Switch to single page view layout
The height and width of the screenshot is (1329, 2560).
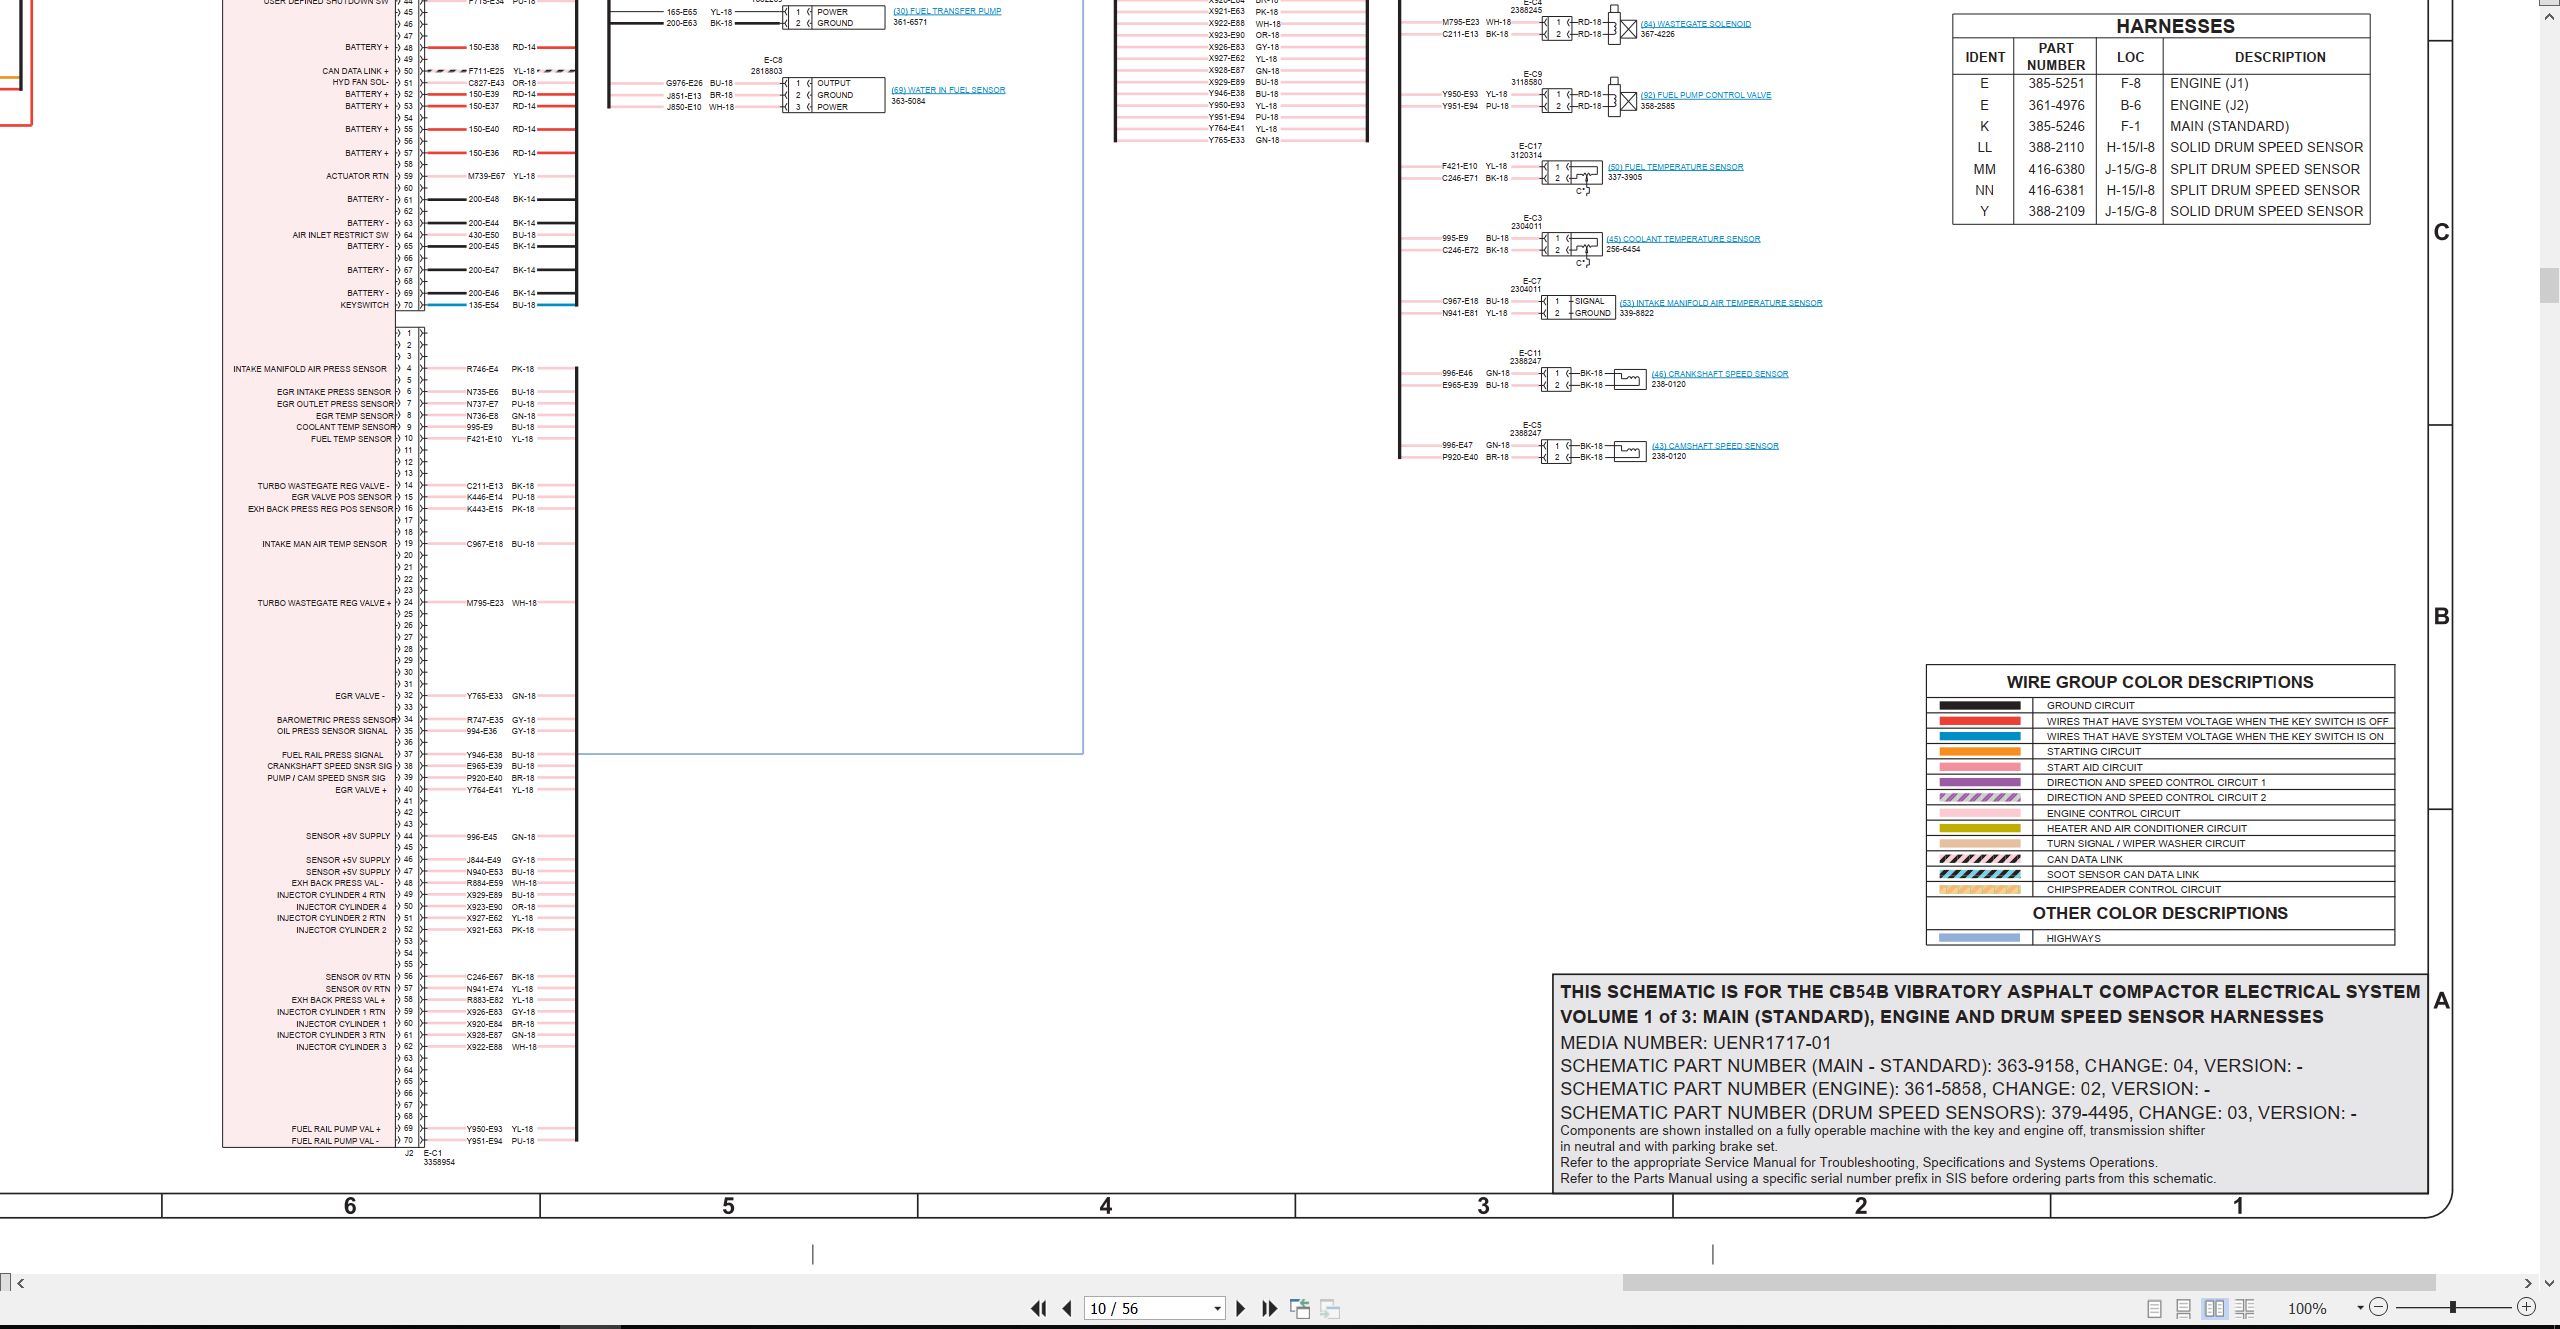click(2155, 1308)
